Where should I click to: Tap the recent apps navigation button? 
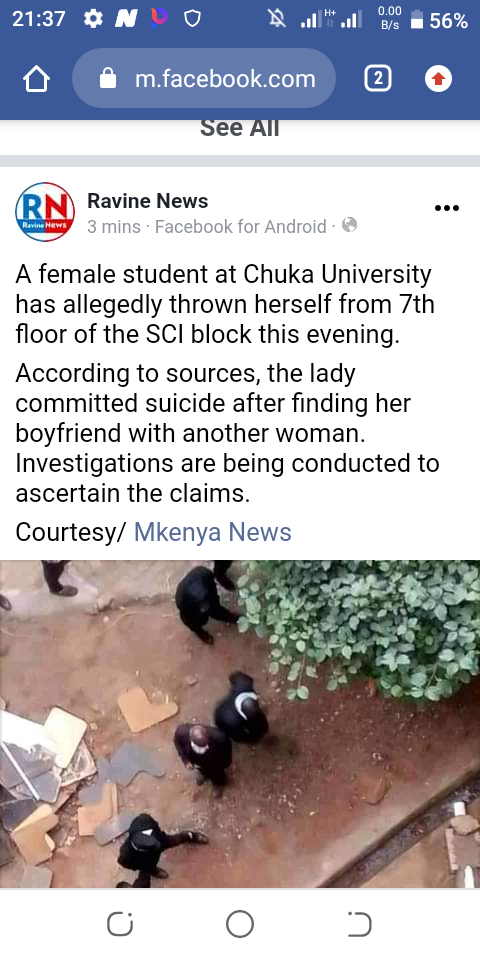click(120, 924)
